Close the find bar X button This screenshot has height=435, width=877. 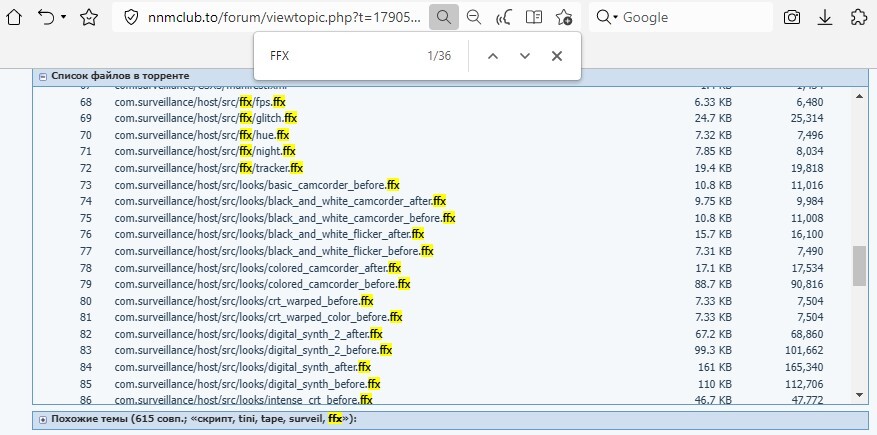click(557, 56)
